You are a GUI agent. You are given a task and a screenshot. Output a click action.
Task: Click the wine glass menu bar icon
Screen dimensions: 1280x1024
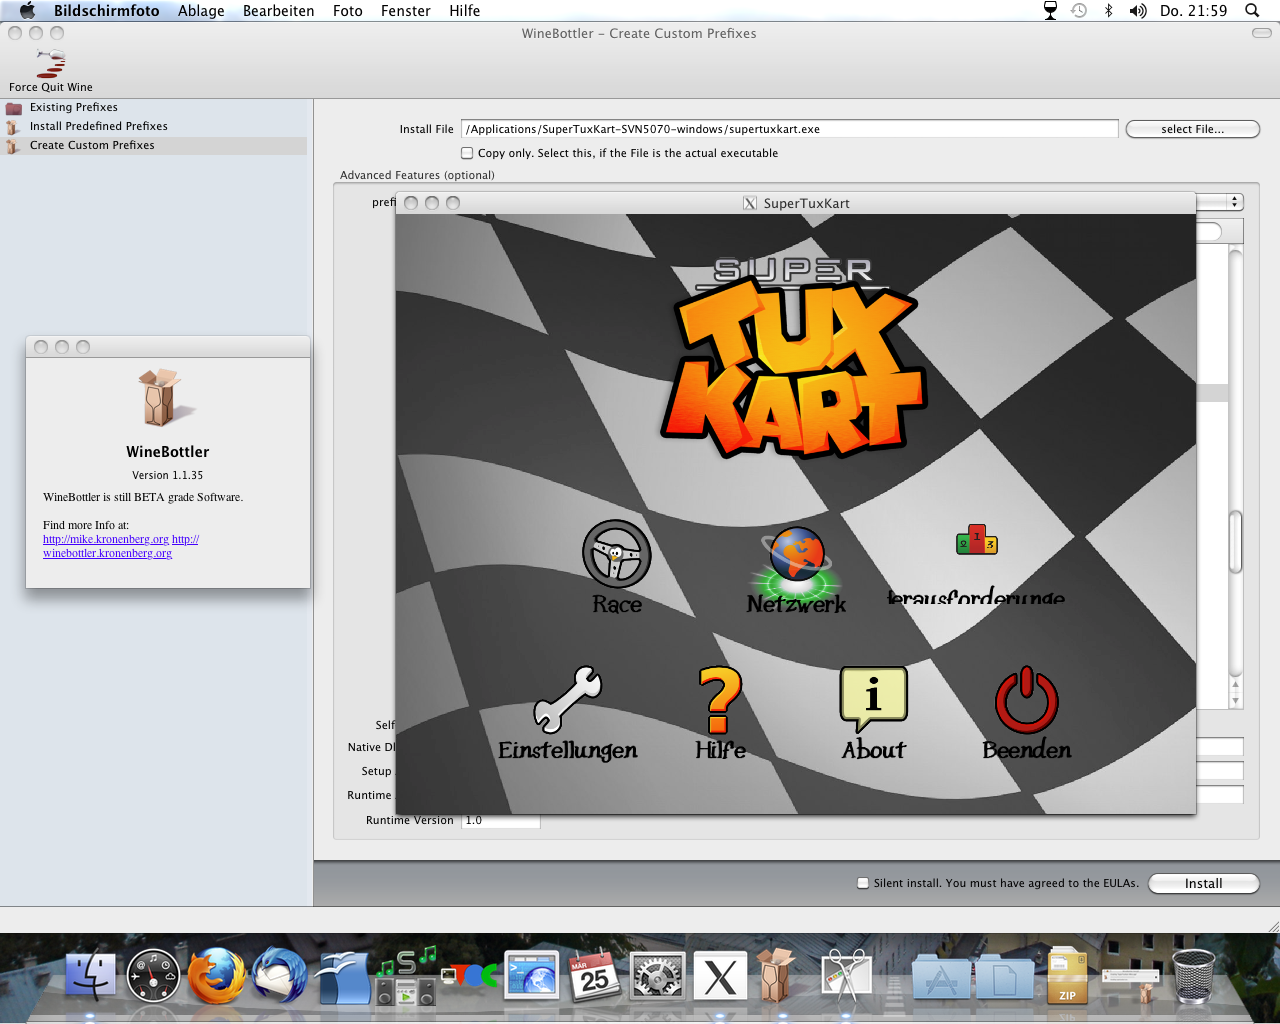click(x=1050, y=10)
